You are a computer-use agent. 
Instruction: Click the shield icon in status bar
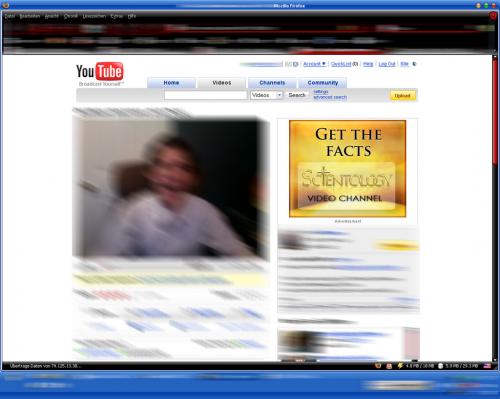tap(378, 366)
